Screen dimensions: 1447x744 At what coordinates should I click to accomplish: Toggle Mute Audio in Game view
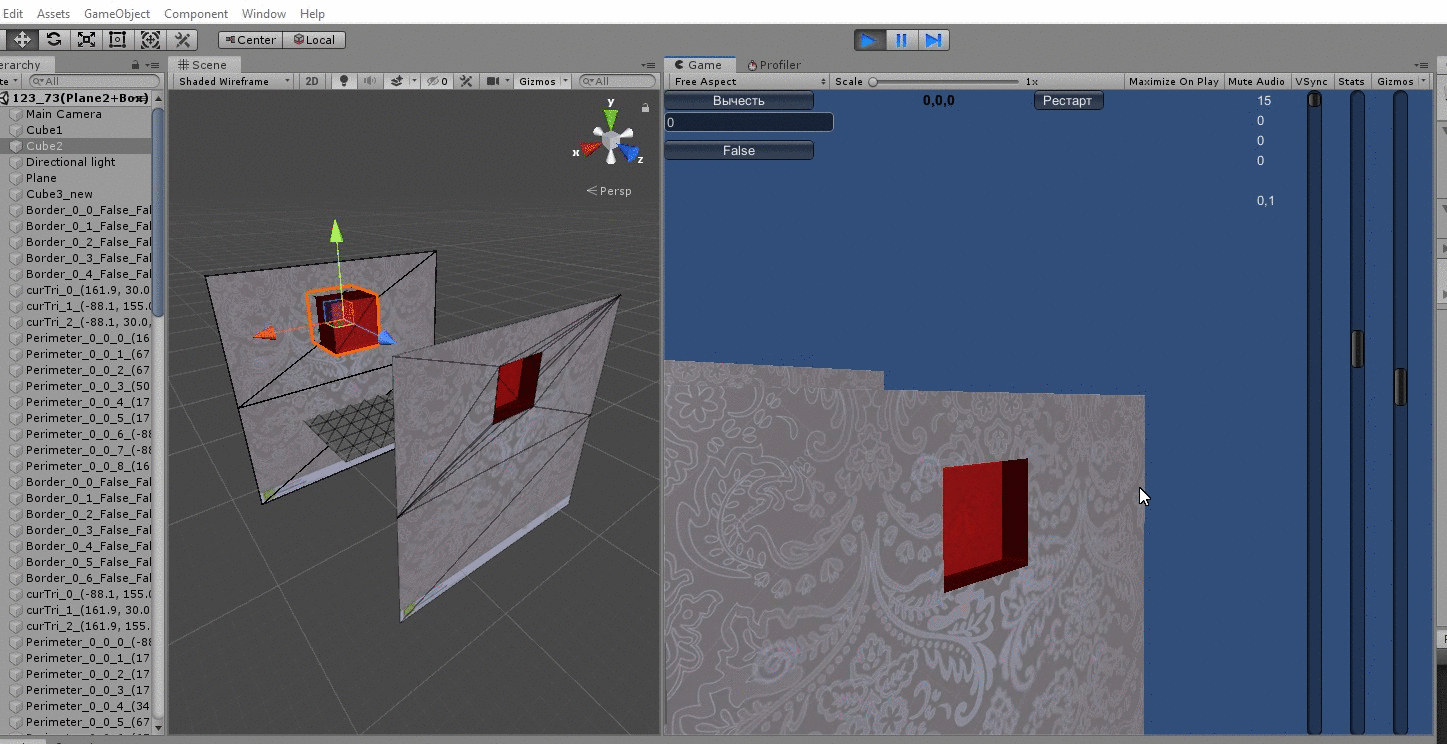point(1256,82)
